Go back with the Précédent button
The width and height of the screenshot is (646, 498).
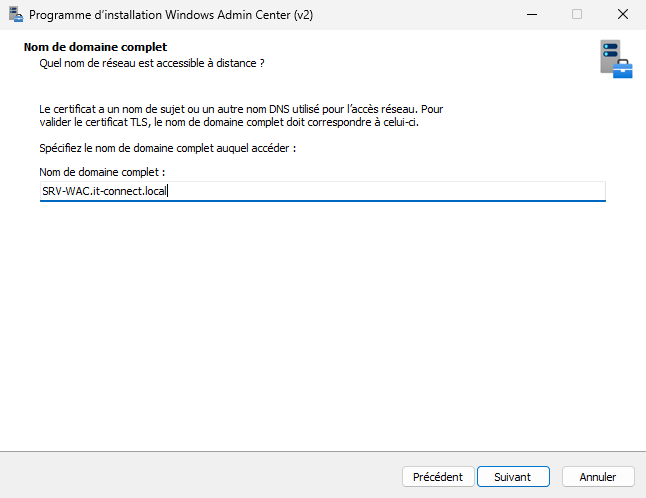(x=437, y=477)
